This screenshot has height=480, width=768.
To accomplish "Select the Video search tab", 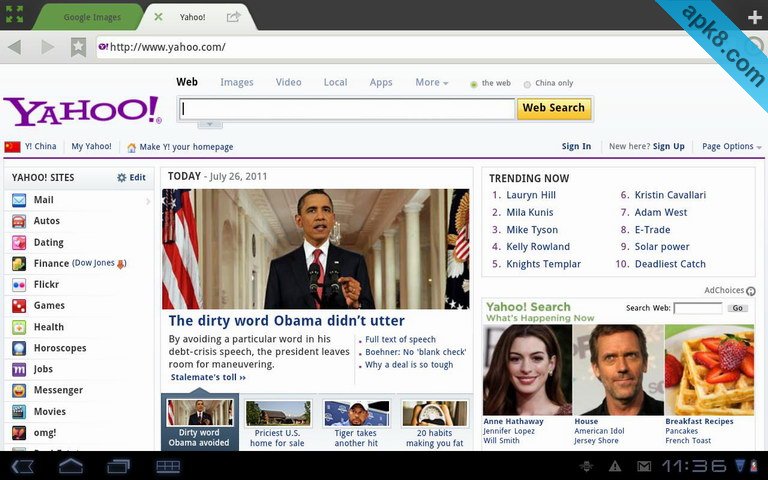I will (288, 82).
